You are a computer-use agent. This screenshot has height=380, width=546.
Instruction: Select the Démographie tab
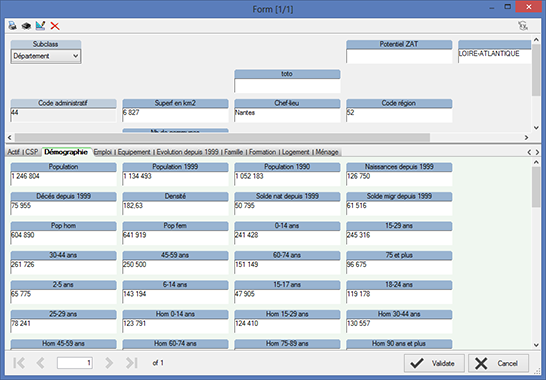[66, 152]
